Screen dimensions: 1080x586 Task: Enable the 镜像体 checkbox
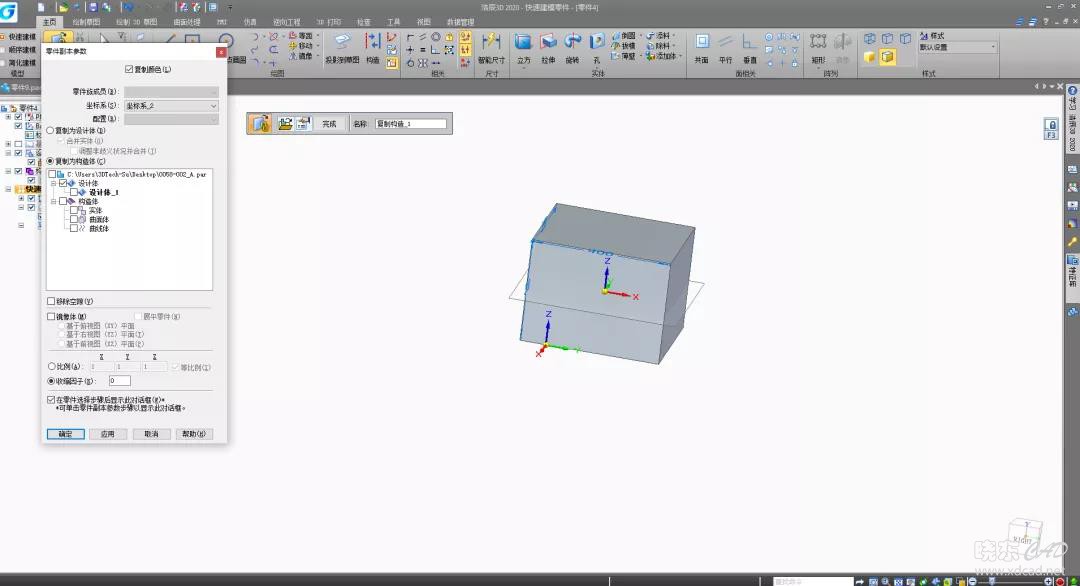[x=52, y=317]
